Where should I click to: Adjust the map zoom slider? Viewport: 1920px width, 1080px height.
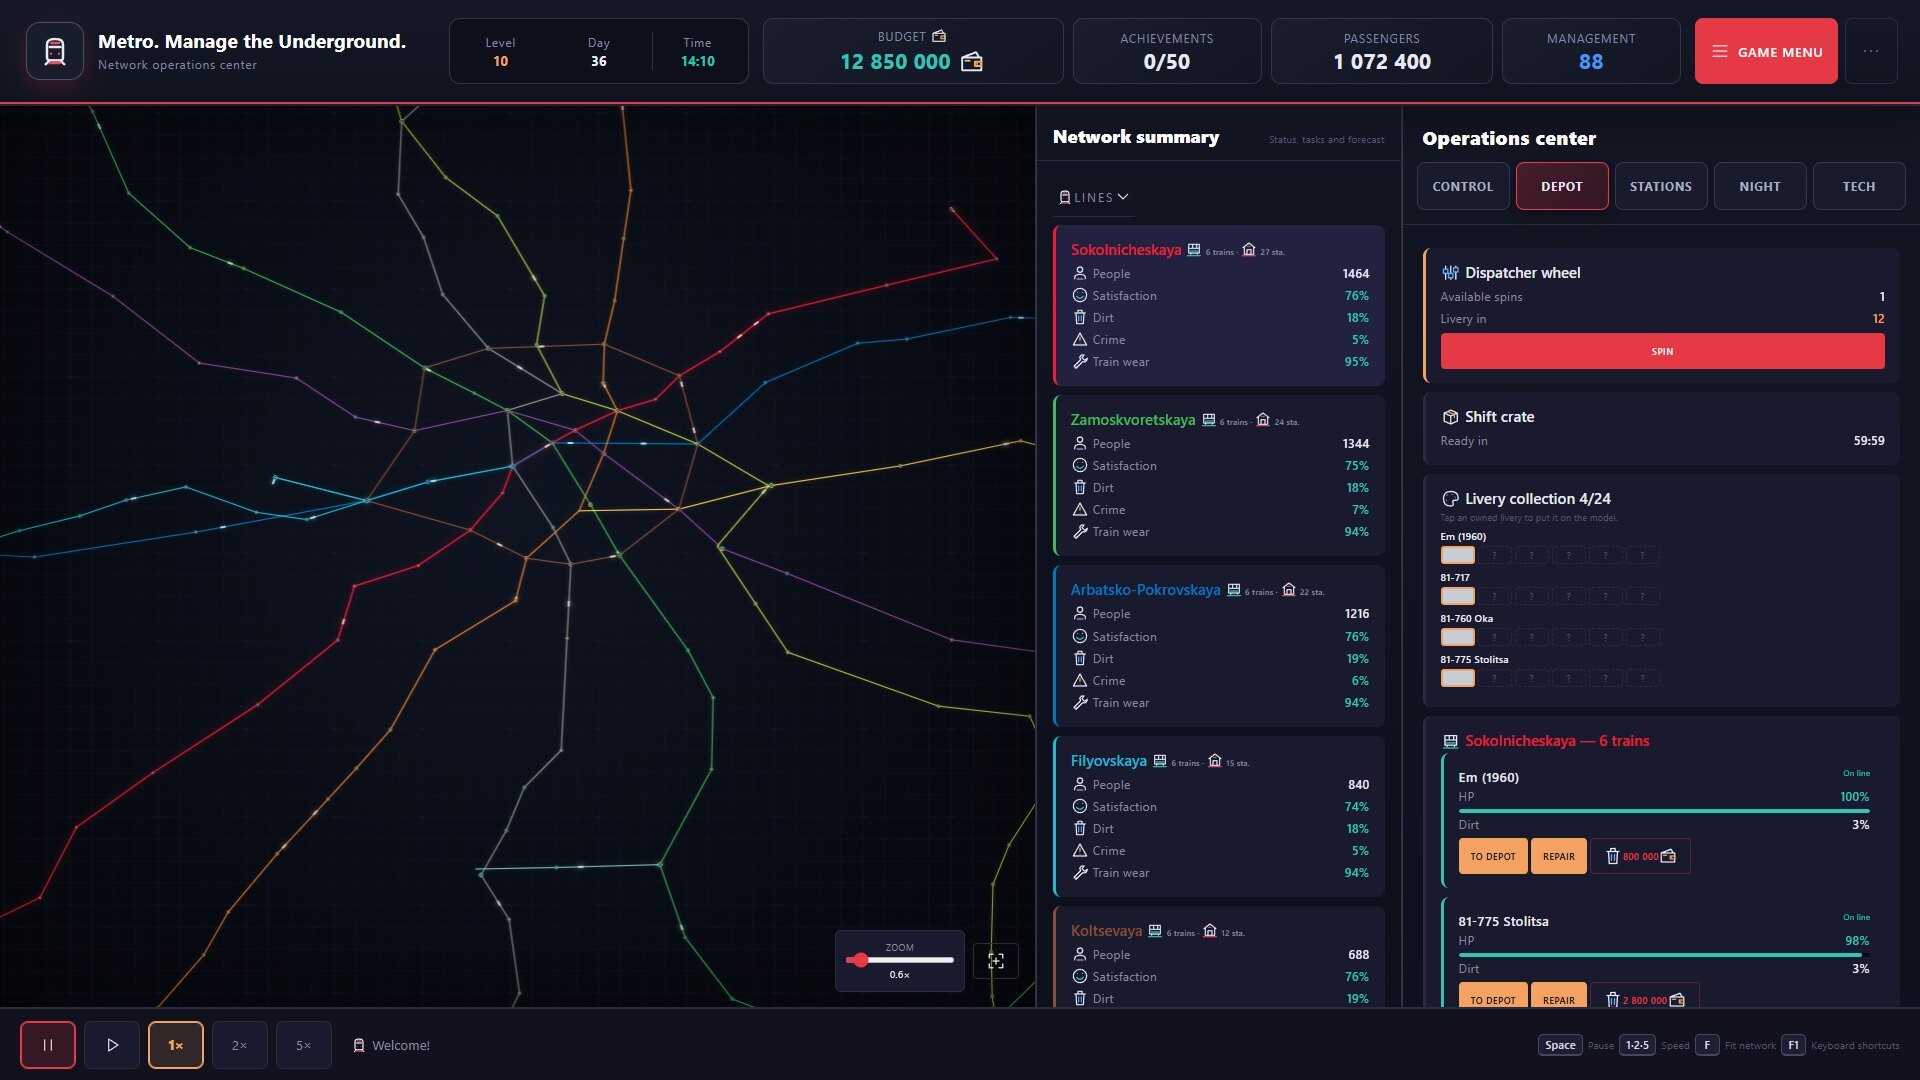pos(900,960)
